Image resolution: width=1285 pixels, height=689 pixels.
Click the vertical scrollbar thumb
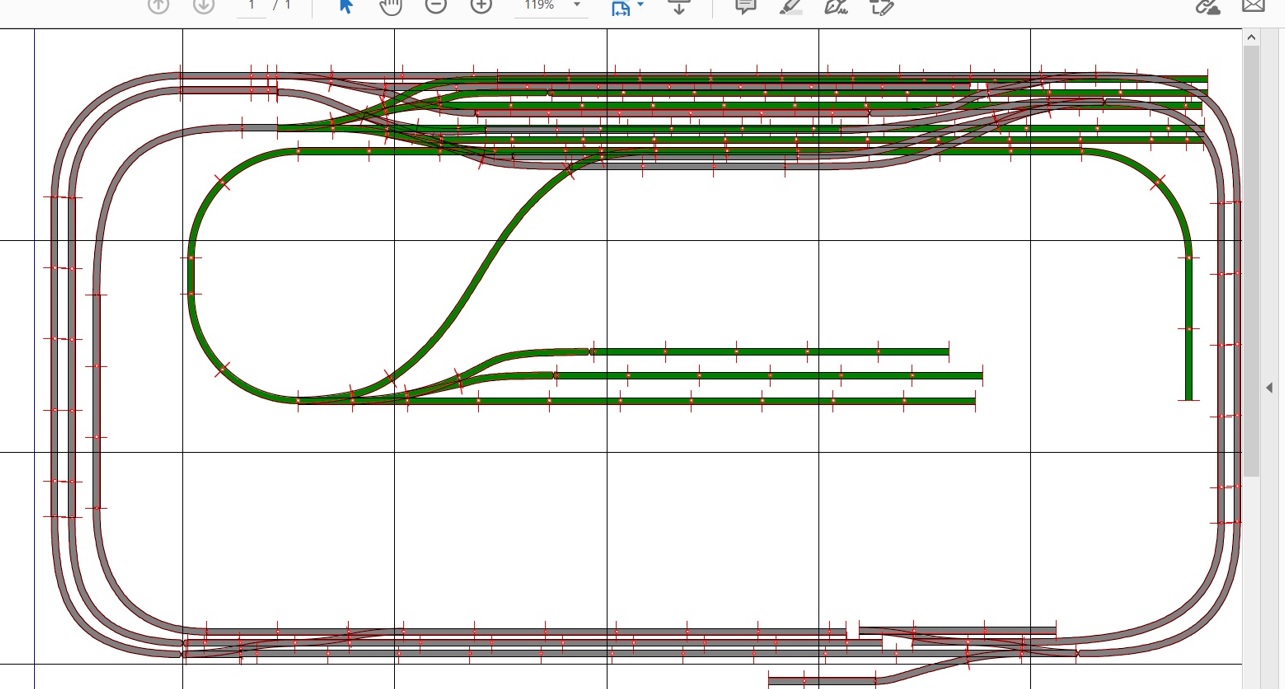(x=1250, y=260)
